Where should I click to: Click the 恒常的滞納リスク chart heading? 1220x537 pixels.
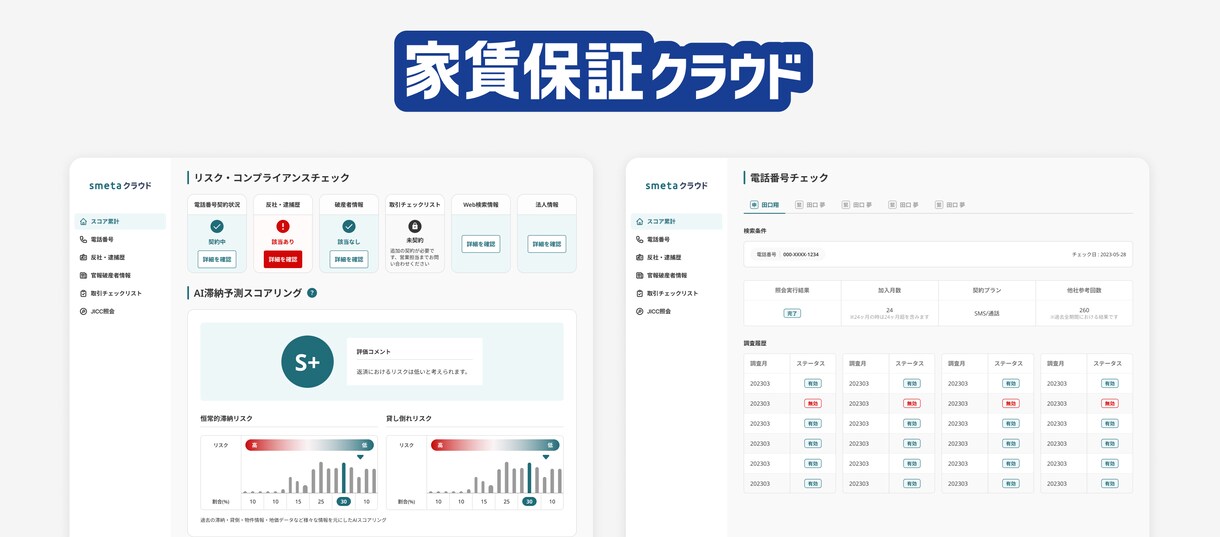227,419
